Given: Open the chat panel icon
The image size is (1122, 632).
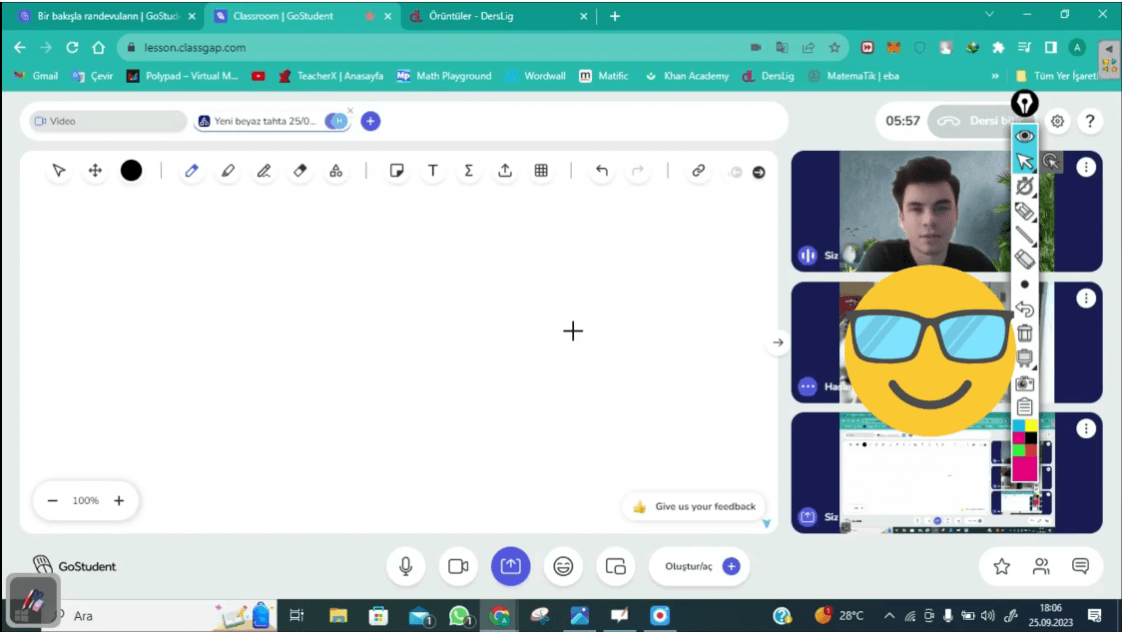Looking at the screenshot, I should point(1080,566).
